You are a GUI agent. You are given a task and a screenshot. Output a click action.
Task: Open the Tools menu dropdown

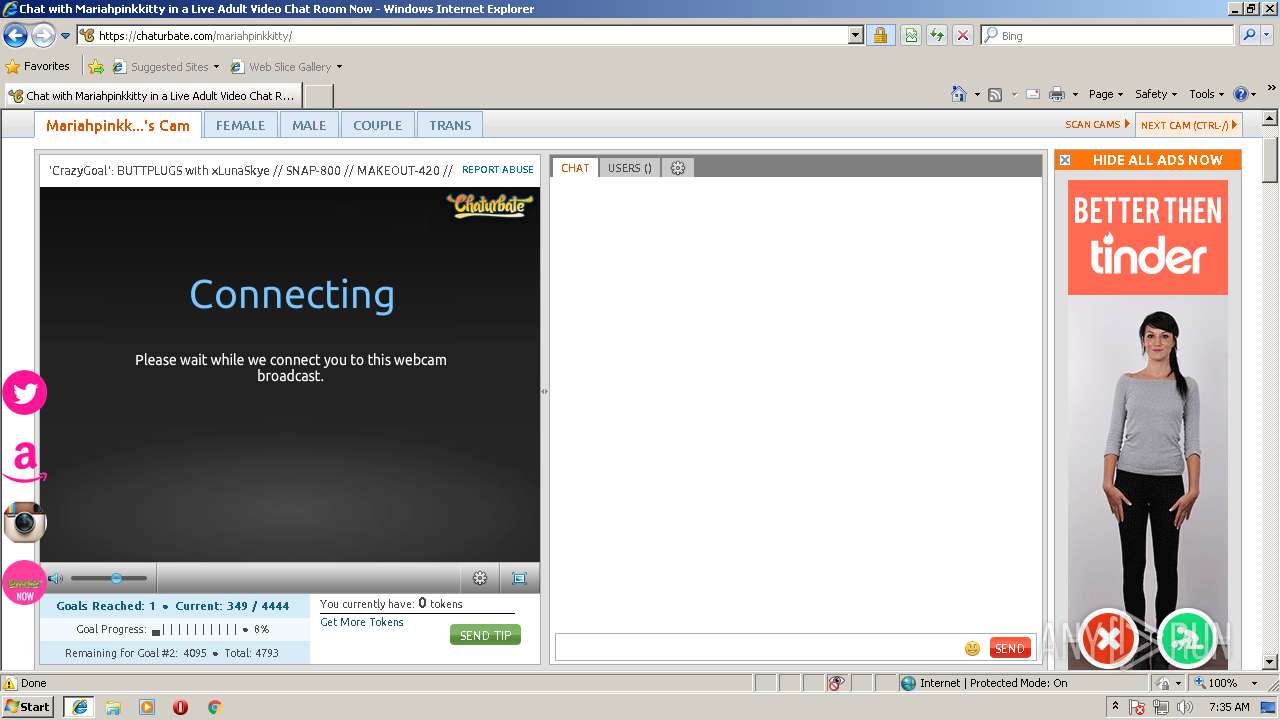[1207, 94]
